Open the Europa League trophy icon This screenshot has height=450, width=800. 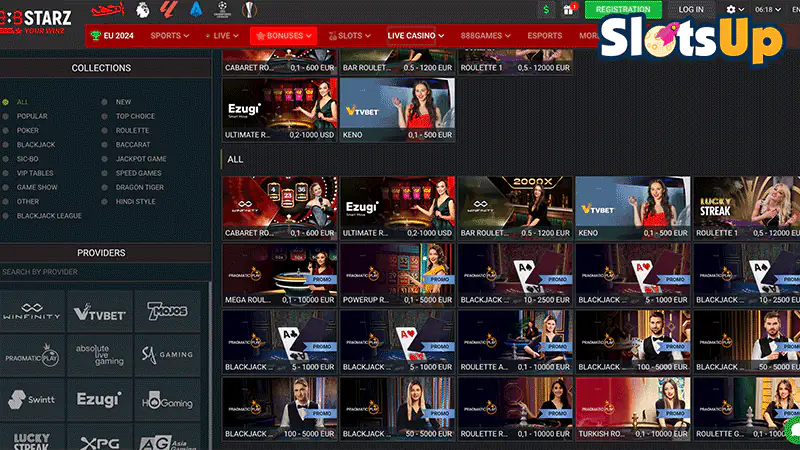pyautogui.click(x=248, y=10)
